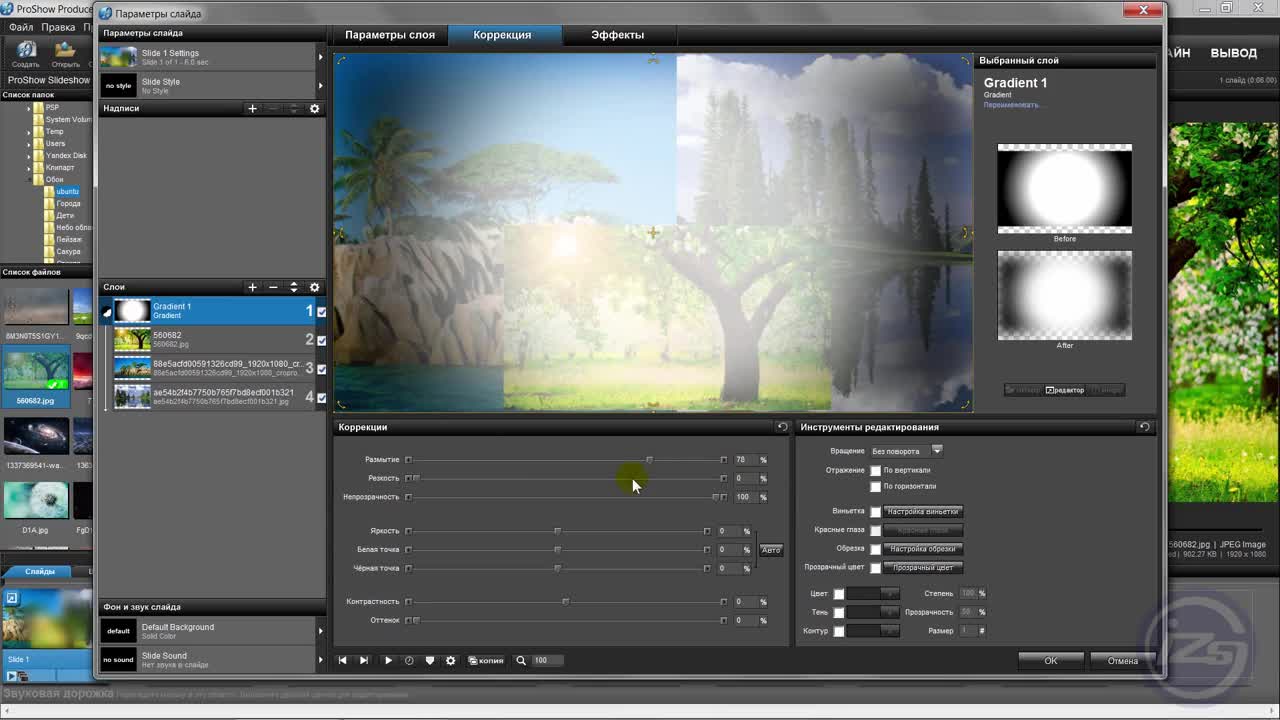
Task: Expand Slide Style arrow
Action: [321, 85]
